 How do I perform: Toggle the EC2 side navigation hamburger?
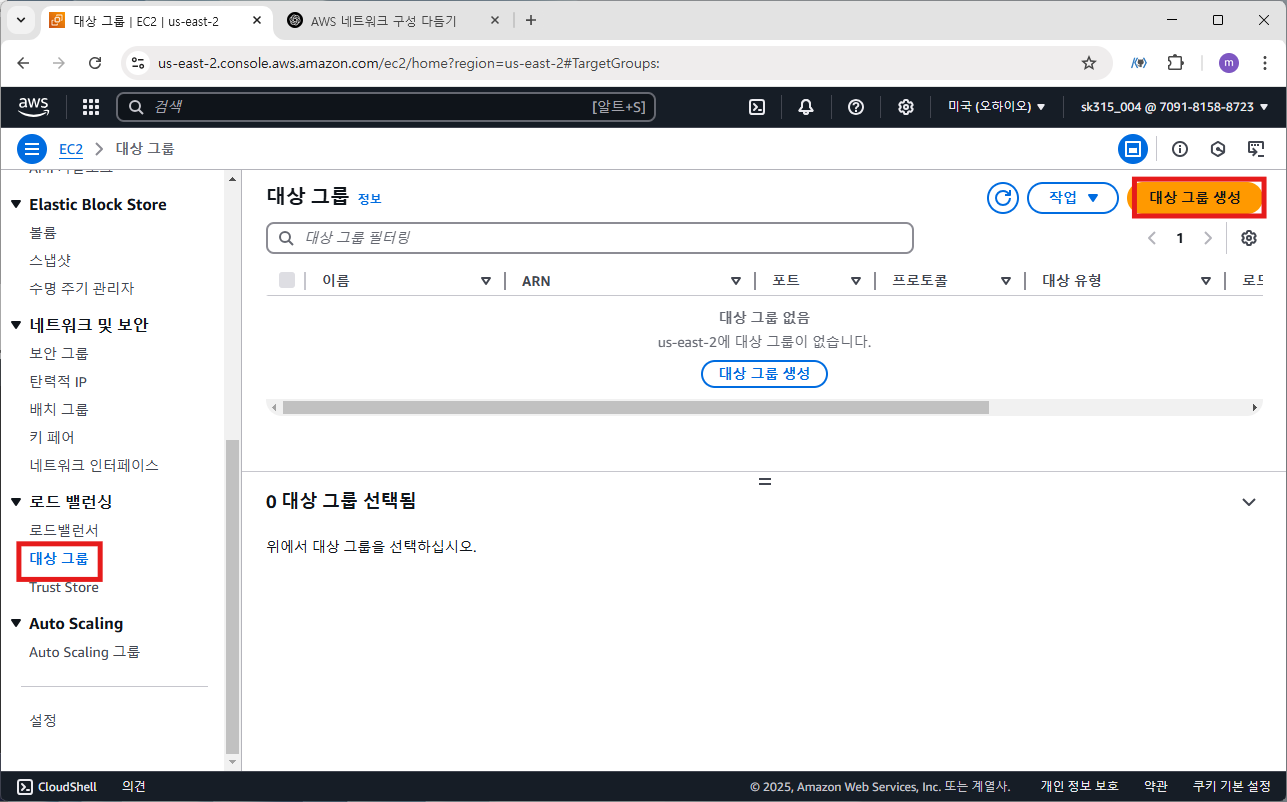pos(32,149)
